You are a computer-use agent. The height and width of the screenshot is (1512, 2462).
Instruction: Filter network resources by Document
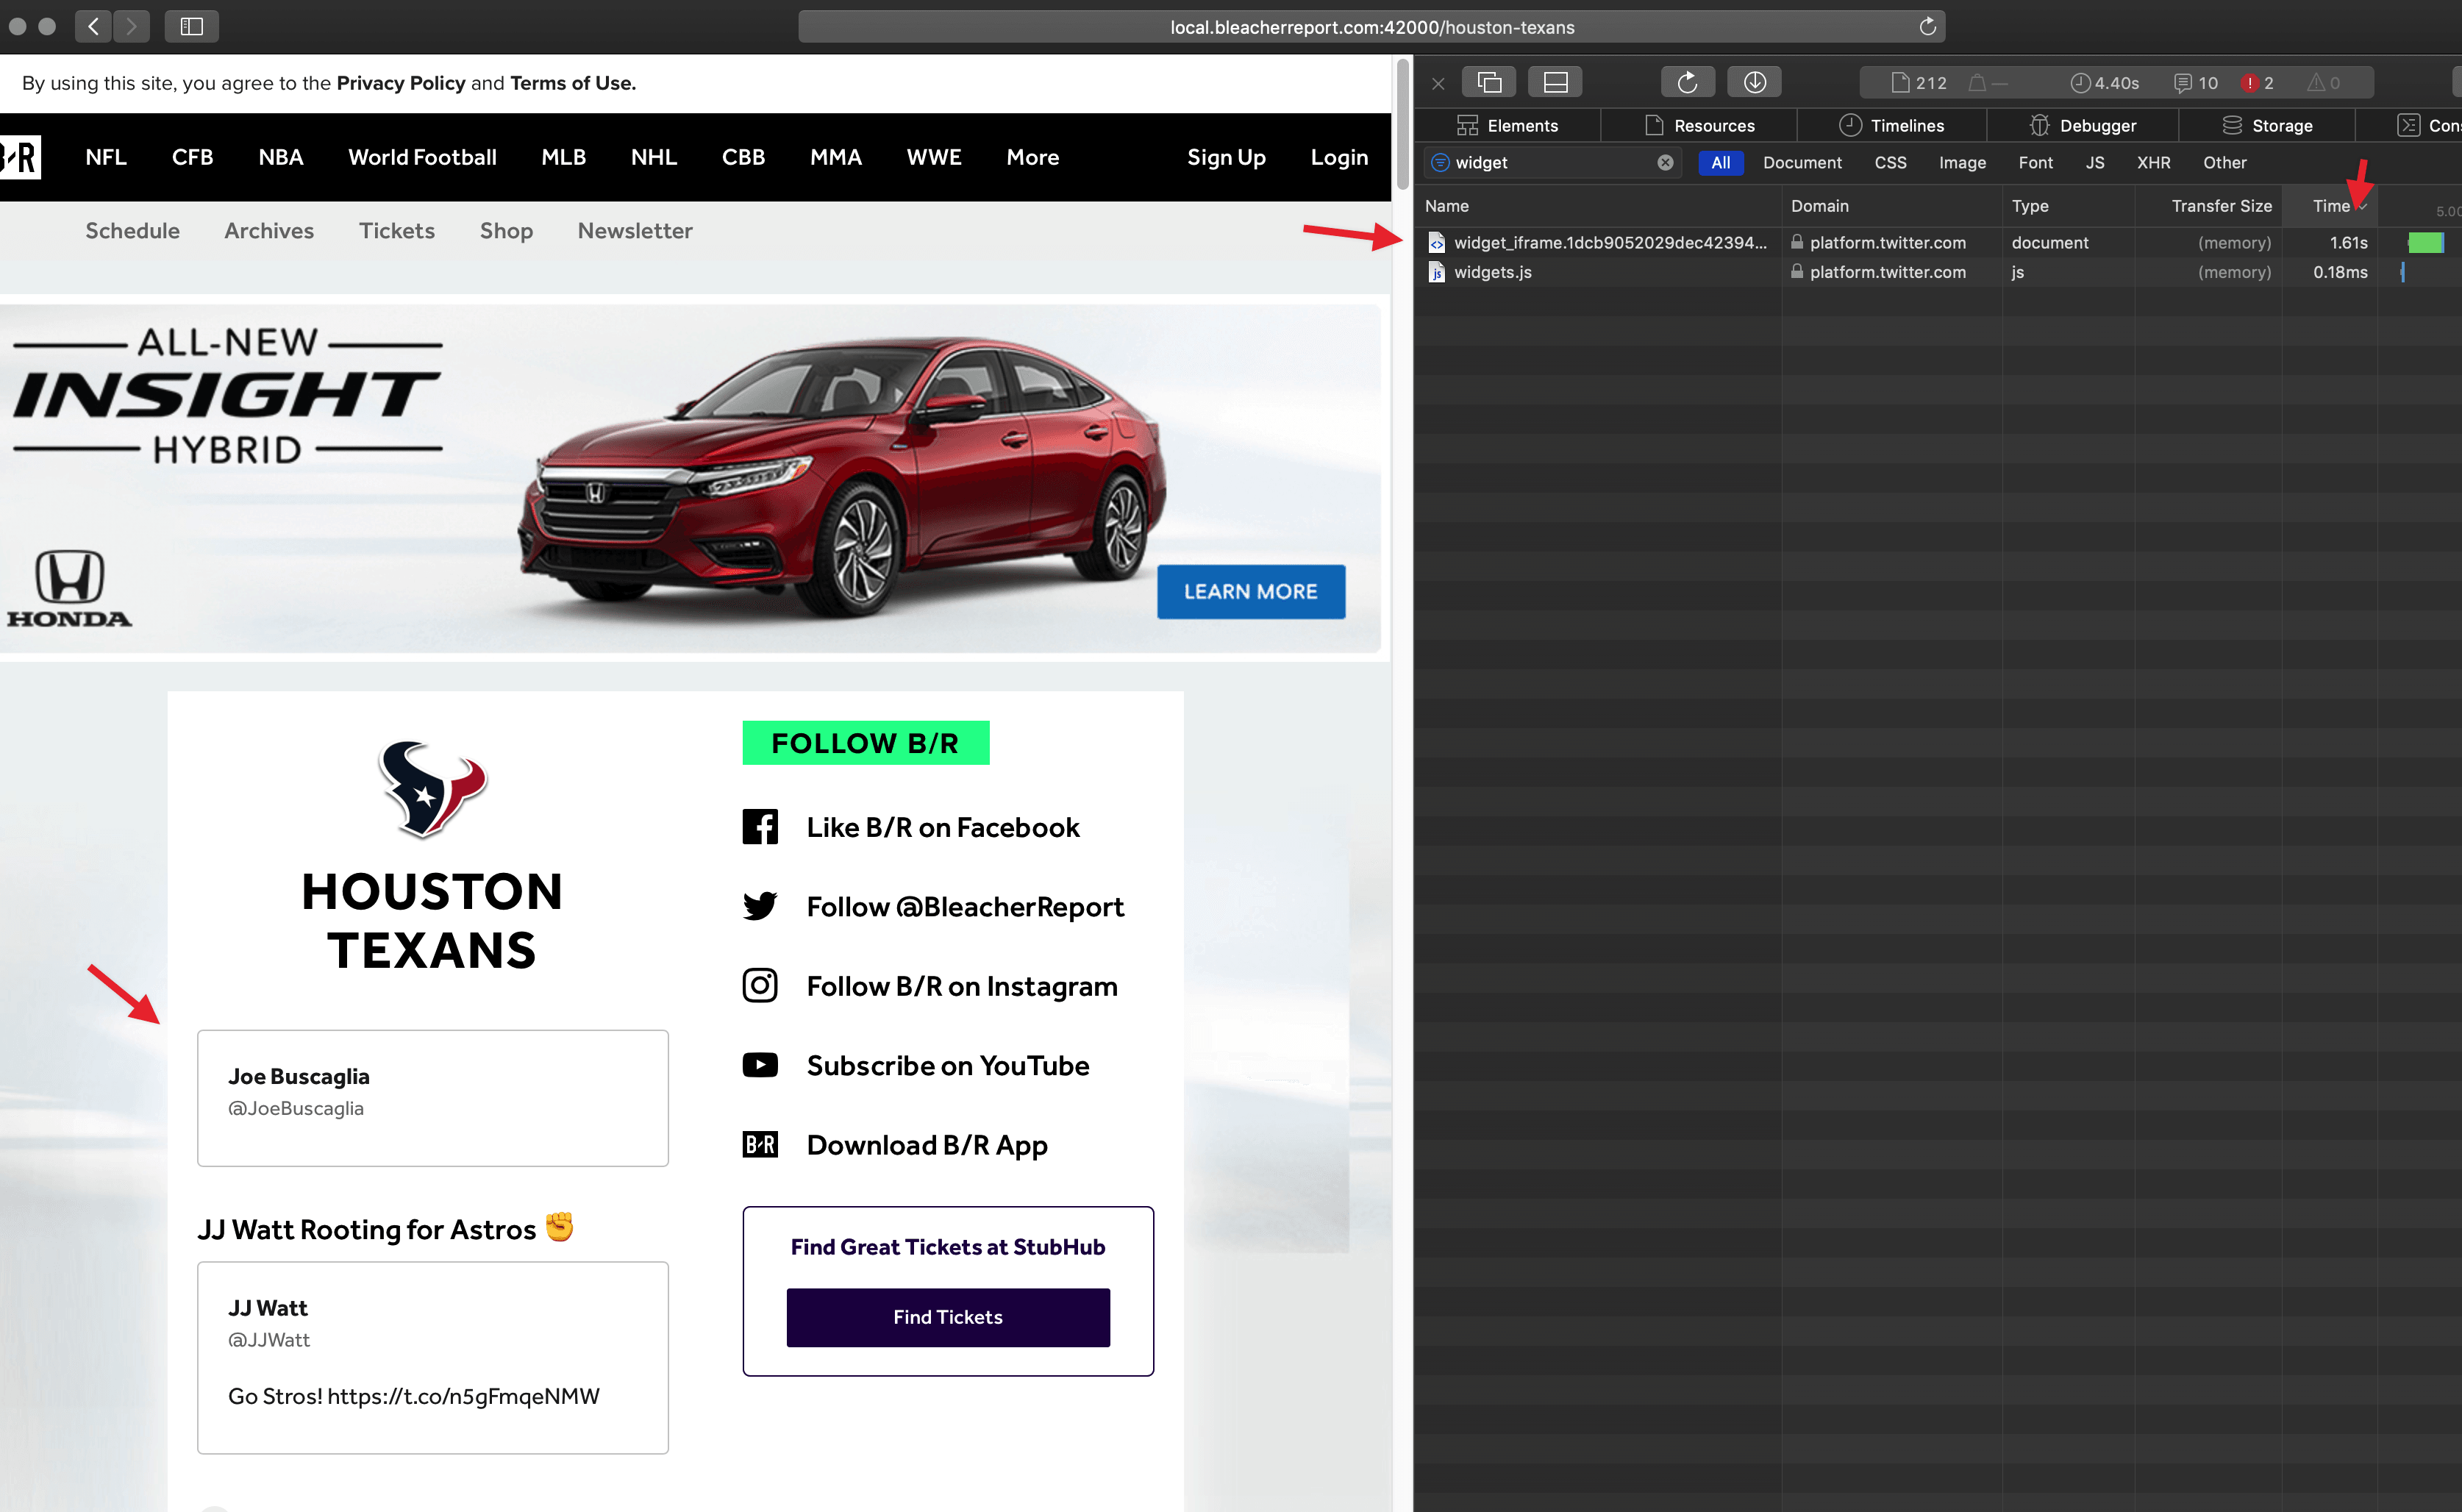1801,162
